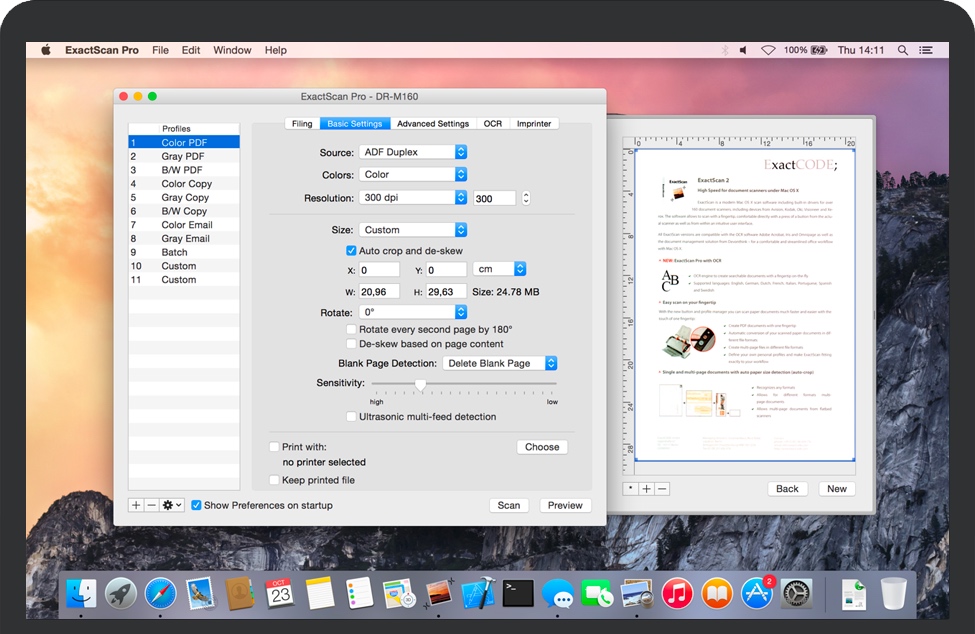This screenshot has width=975, height=634.
Task: Open iTunes from the dock
Action: point(677,593)
